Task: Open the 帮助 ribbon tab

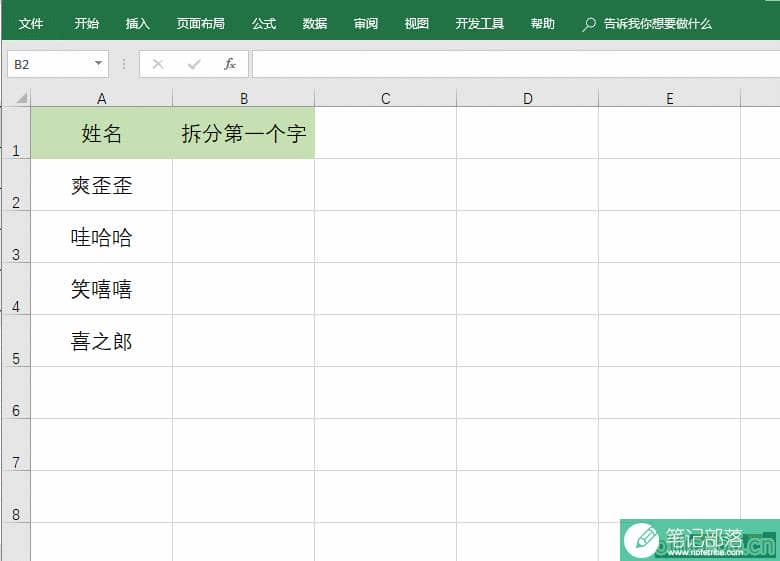Action: point(542,23)
